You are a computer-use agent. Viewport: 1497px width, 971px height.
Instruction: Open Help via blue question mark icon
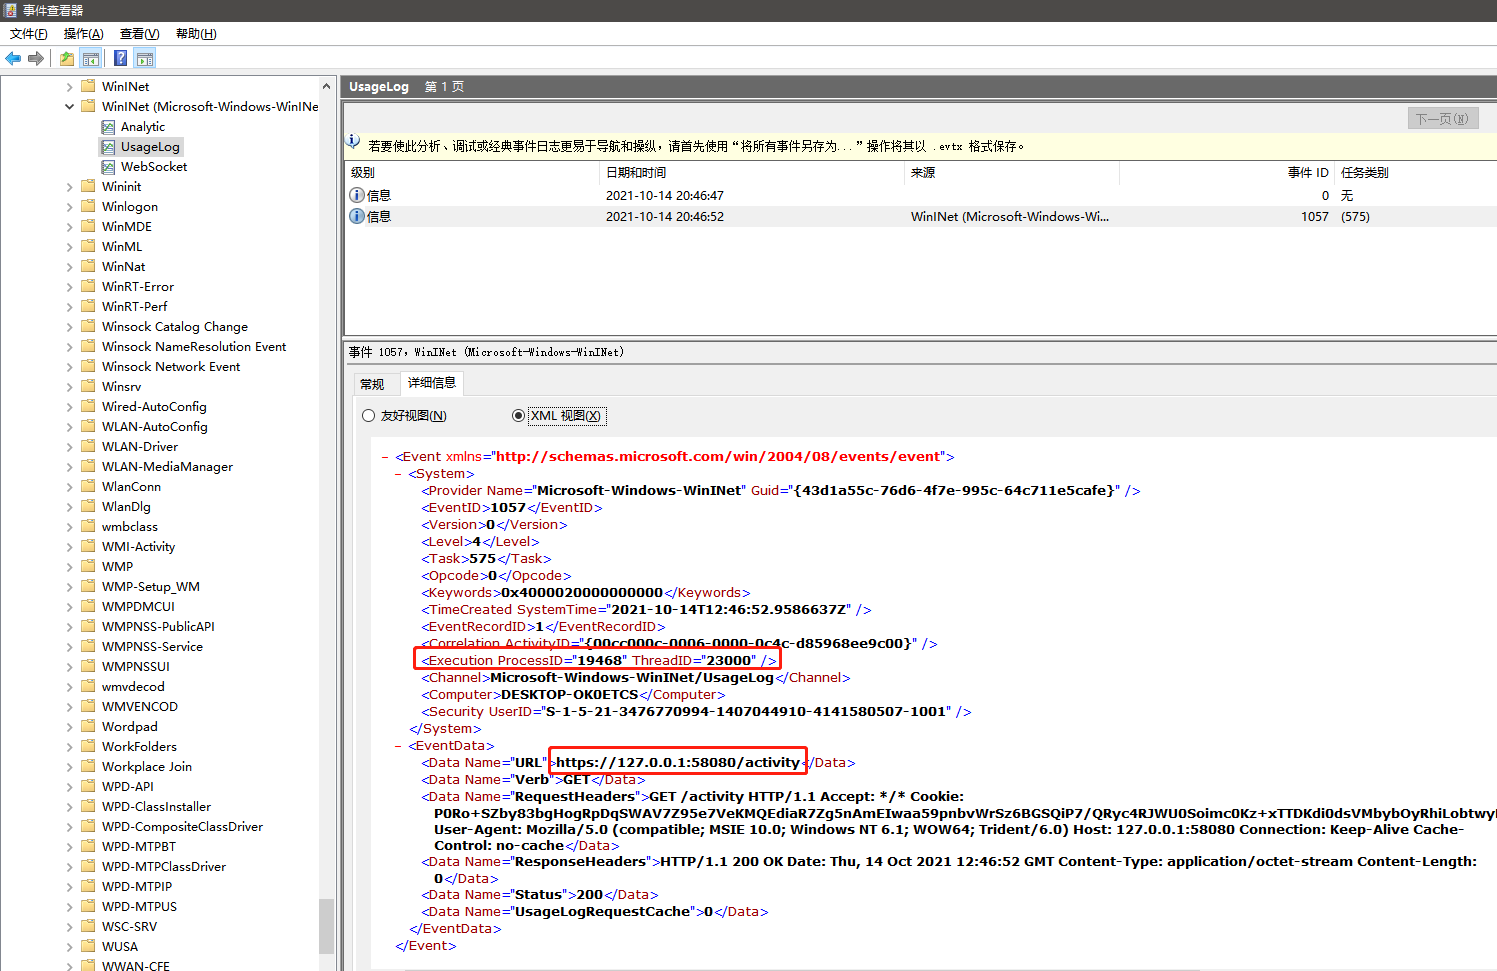click(x=120, y=58)
